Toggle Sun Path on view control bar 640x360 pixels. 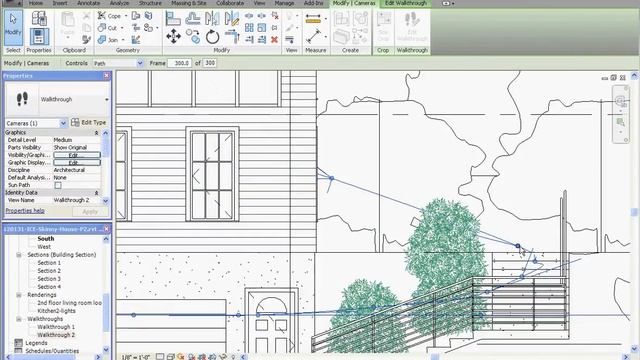tap(181, 357)
